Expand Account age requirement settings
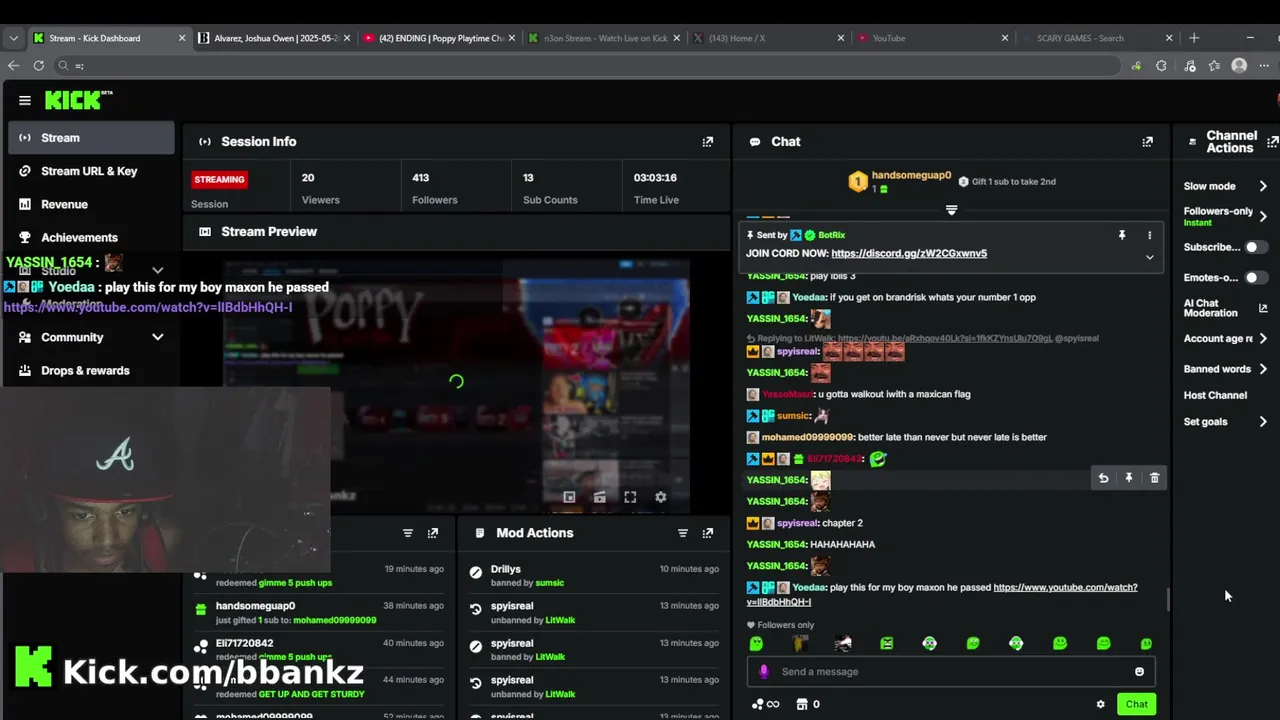This screenshot has width=1280, height=720. (1263, 339)
